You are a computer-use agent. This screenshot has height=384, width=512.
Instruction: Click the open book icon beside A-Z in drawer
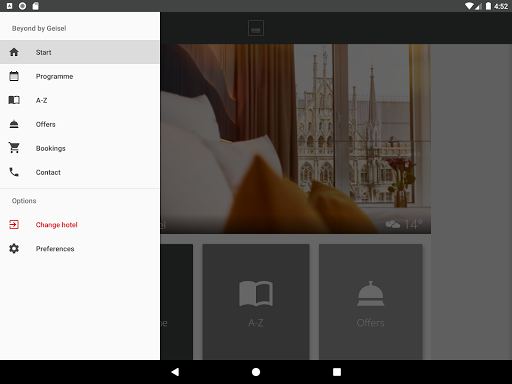click(14, 100)
